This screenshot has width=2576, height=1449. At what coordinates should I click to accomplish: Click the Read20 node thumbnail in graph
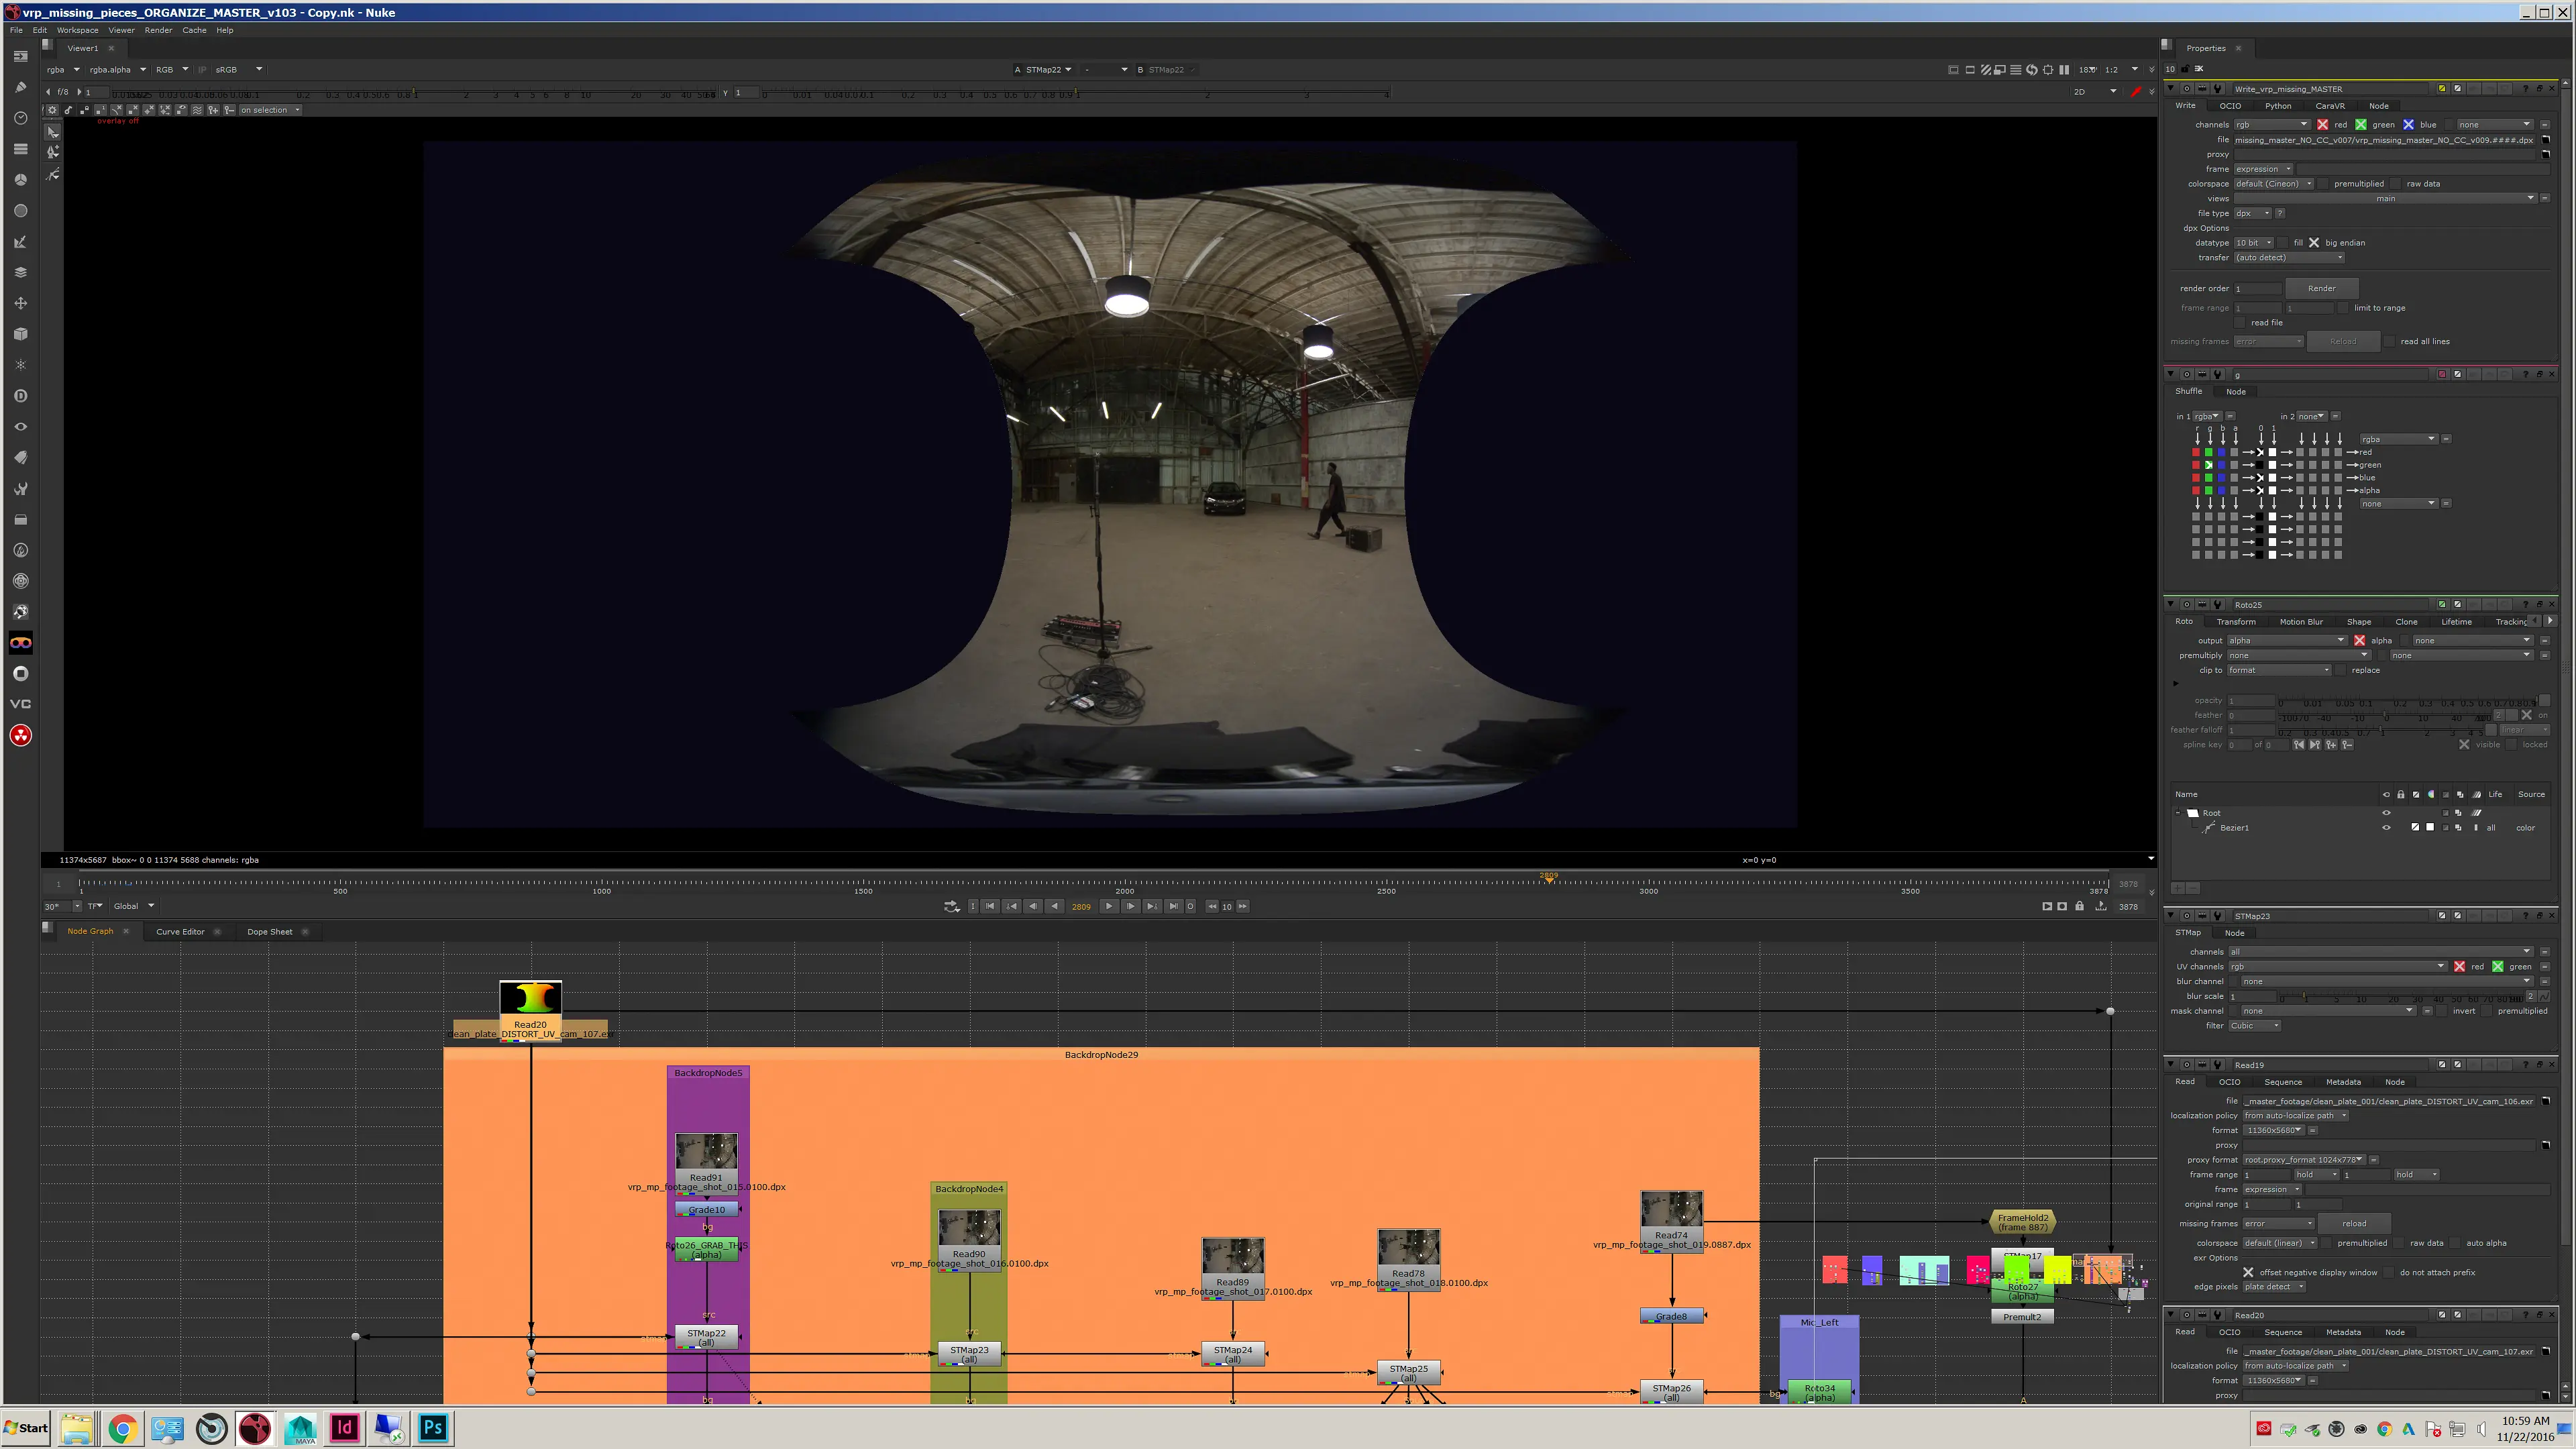[530, 998]
